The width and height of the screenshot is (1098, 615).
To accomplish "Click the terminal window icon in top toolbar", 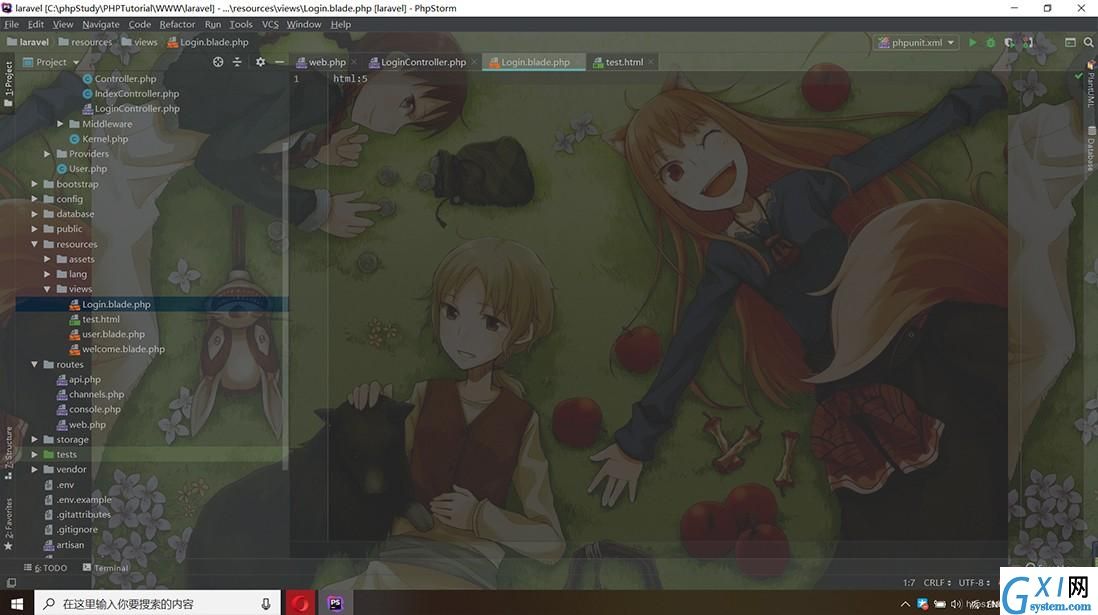I will [1070, 43].
